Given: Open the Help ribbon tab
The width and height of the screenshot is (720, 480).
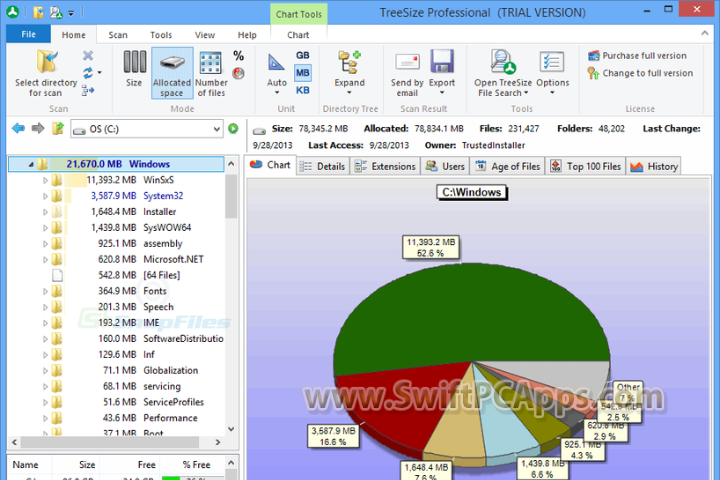Looking at the screenshot, I should 247,35.
